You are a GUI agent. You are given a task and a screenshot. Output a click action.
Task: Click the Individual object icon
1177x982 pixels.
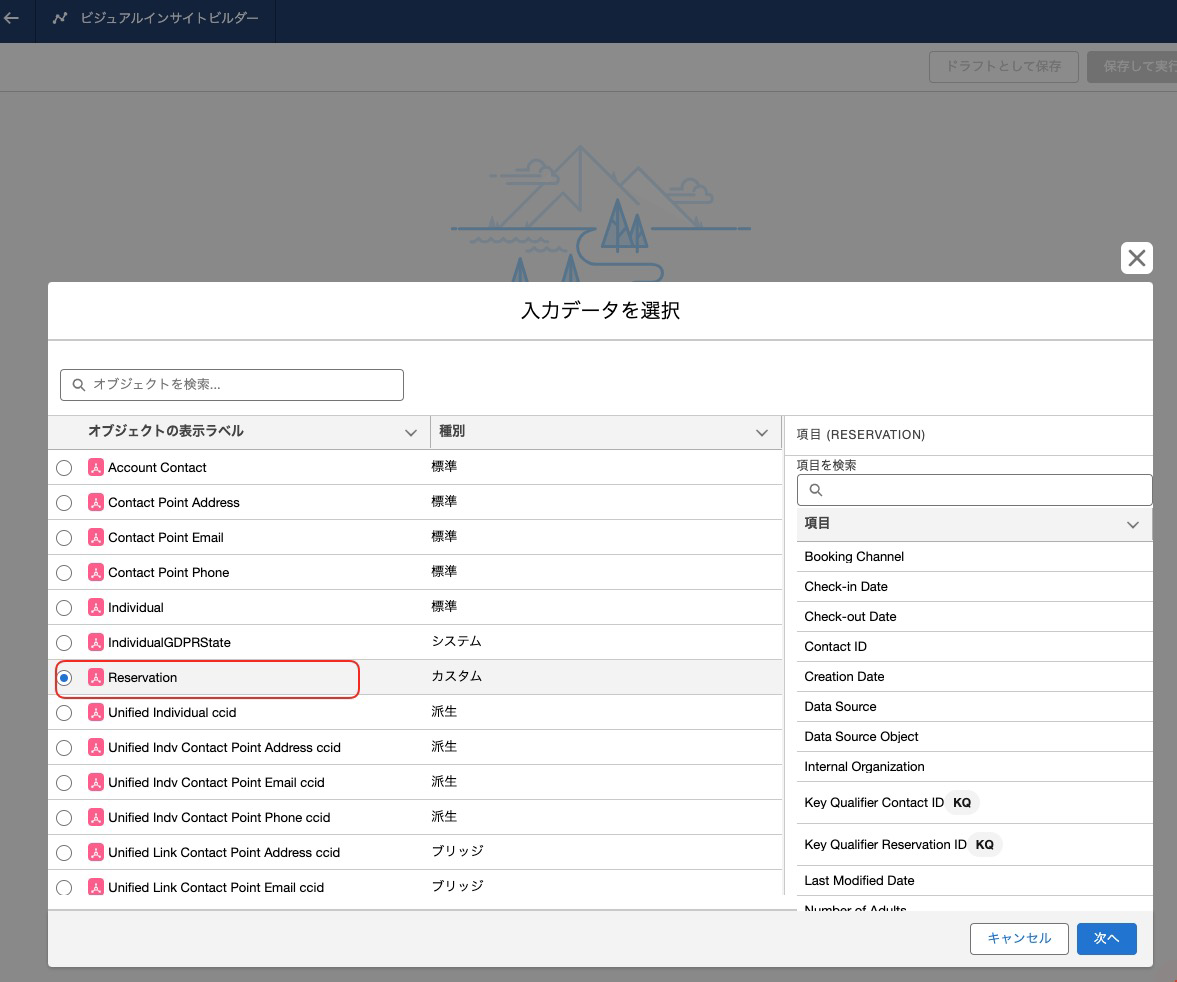click(95, 607)
